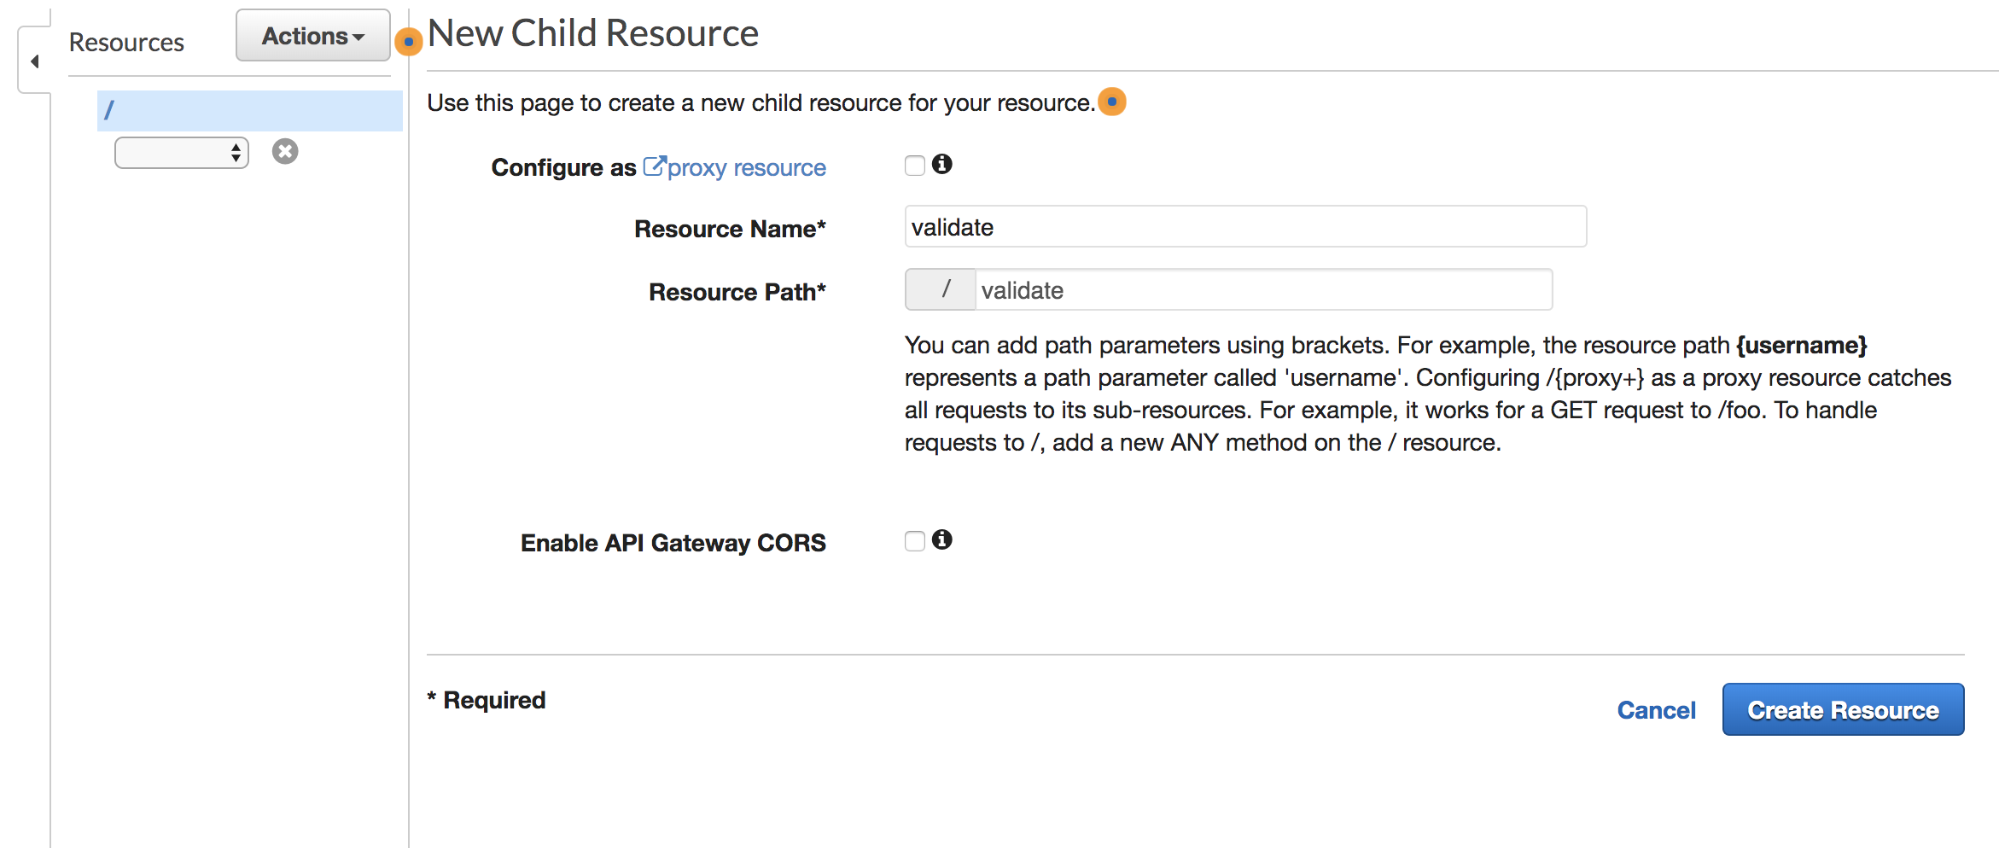The width and height of the screenshot is (1999, 849).
Task: Click the external link icon before proxy resource
Action: 653,166
